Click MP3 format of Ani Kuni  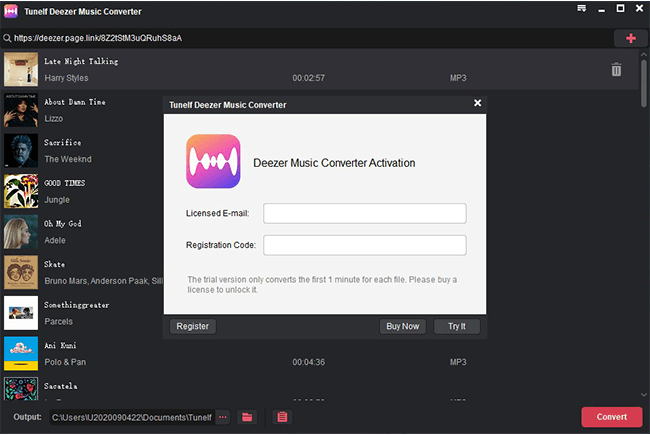coord(458,362)
